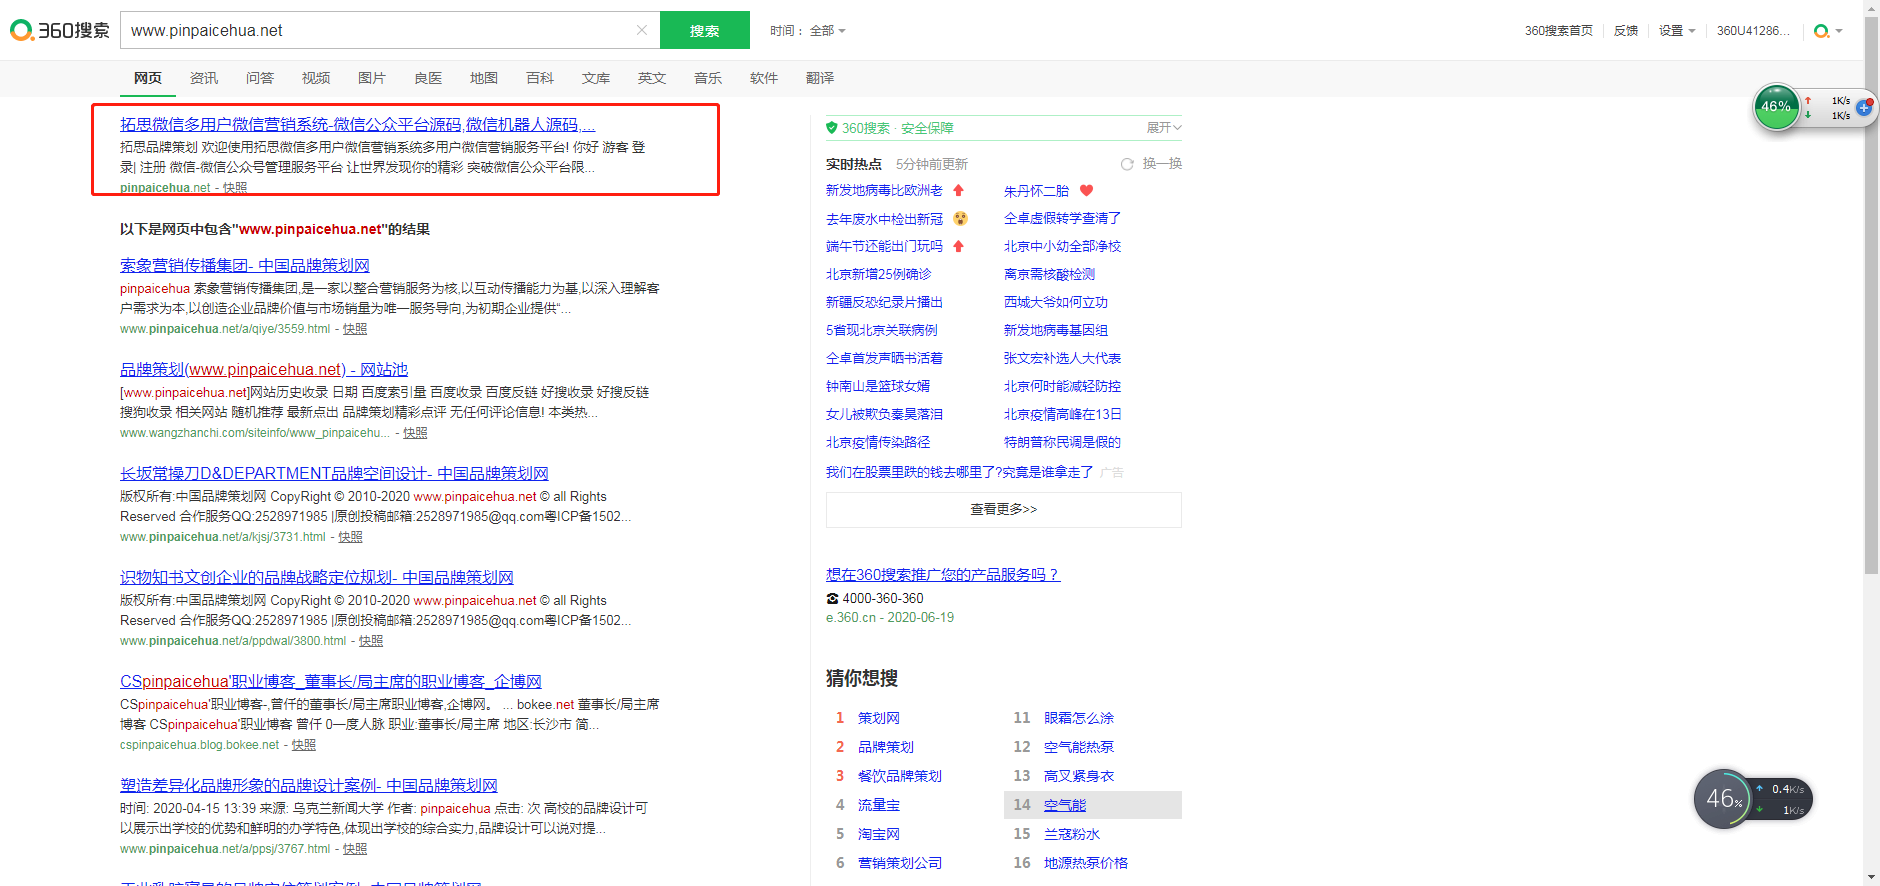Open the 360U41286 user account menu
1880x886 pixels.
point(1753,31)
